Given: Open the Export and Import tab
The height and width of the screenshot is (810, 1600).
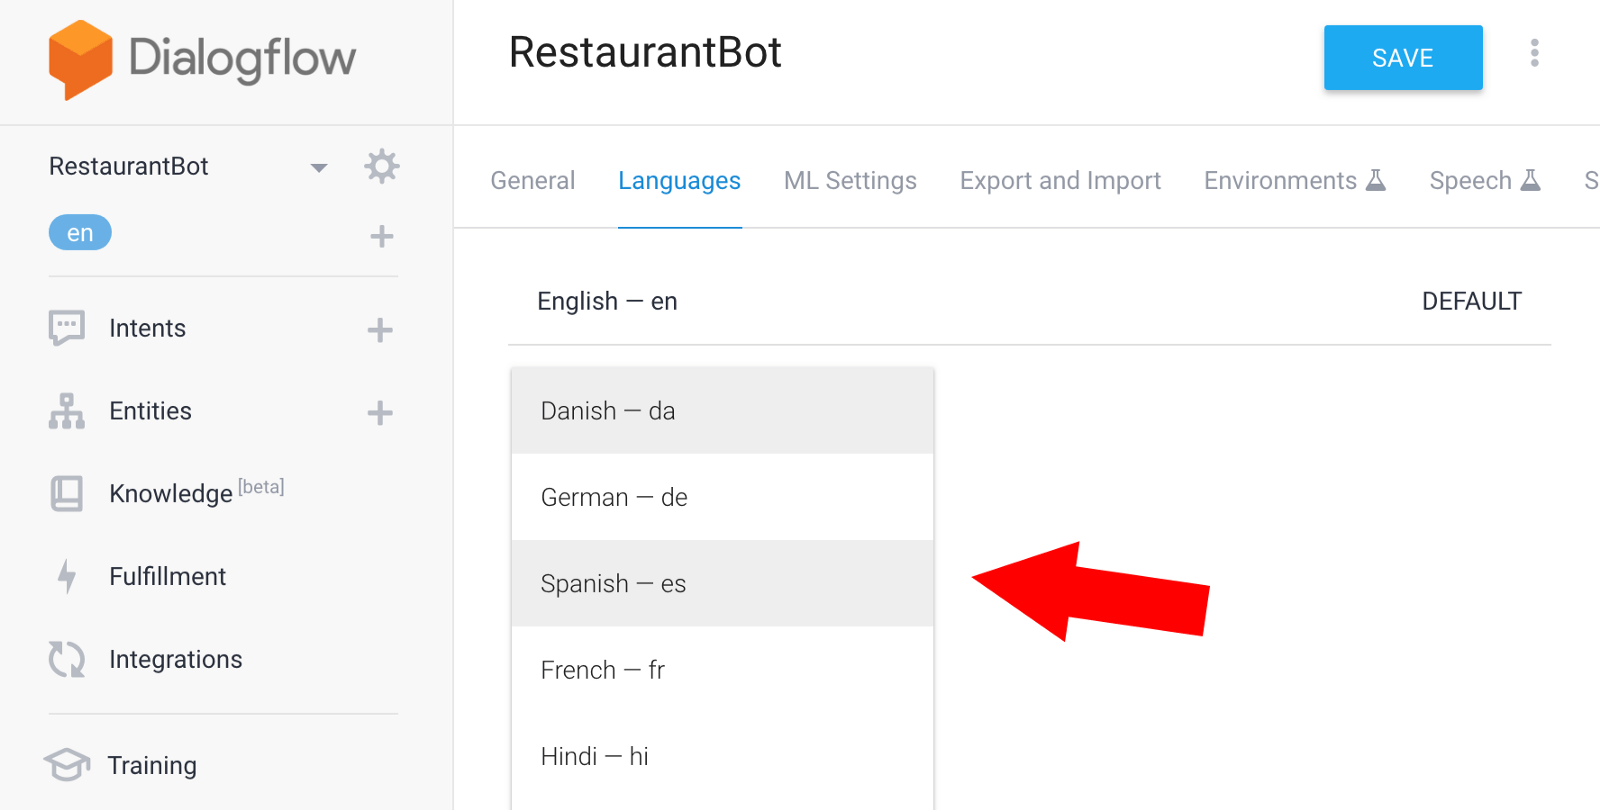Looking at the screenshot, I should tap(1060, 180).
